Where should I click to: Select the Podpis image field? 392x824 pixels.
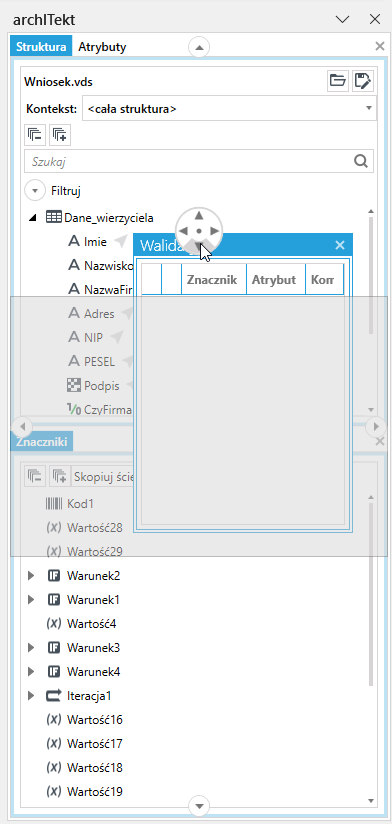pos(101,386)
